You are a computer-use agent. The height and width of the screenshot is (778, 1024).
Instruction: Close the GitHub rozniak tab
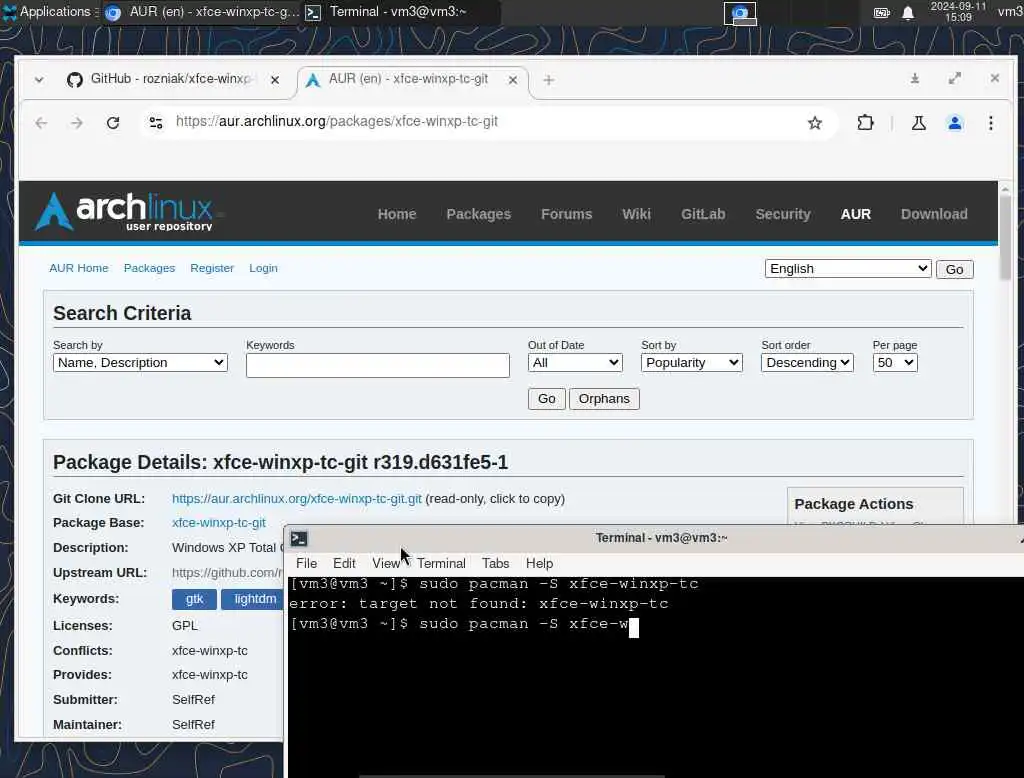(x=275, y=80)
